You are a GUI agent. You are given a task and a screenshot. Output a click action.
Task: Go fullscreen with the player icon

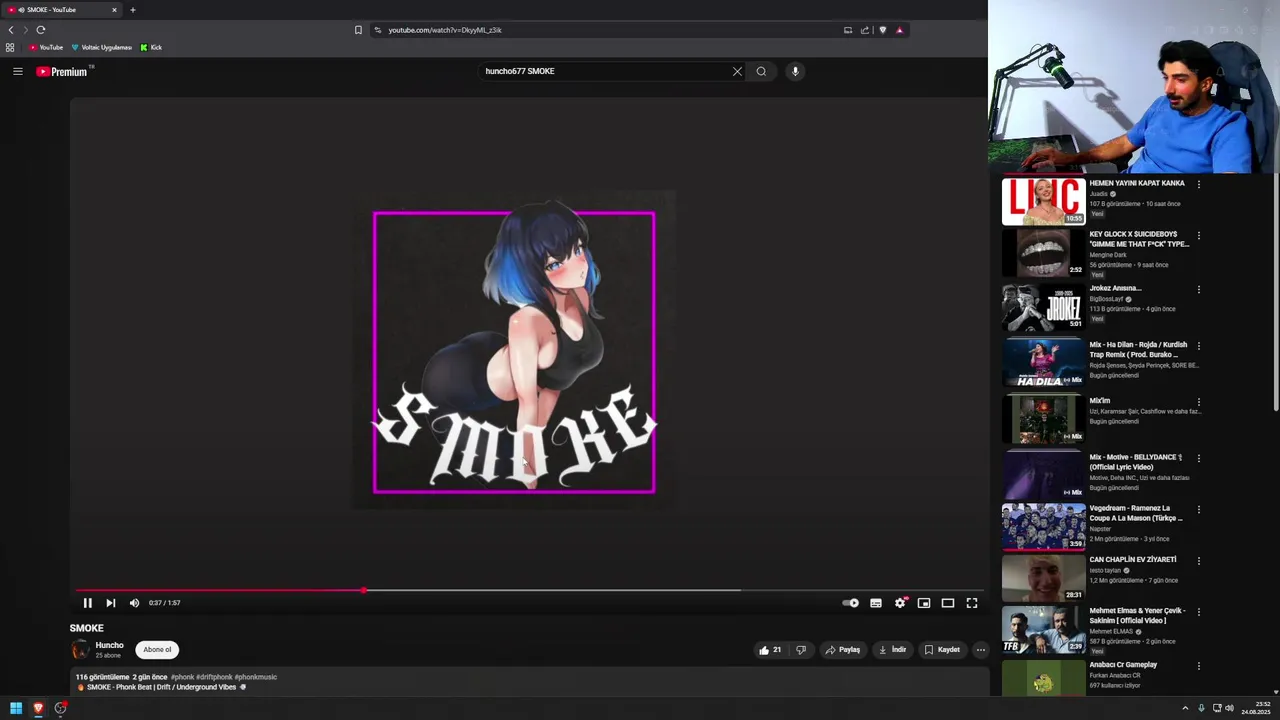tap(972, 603)
